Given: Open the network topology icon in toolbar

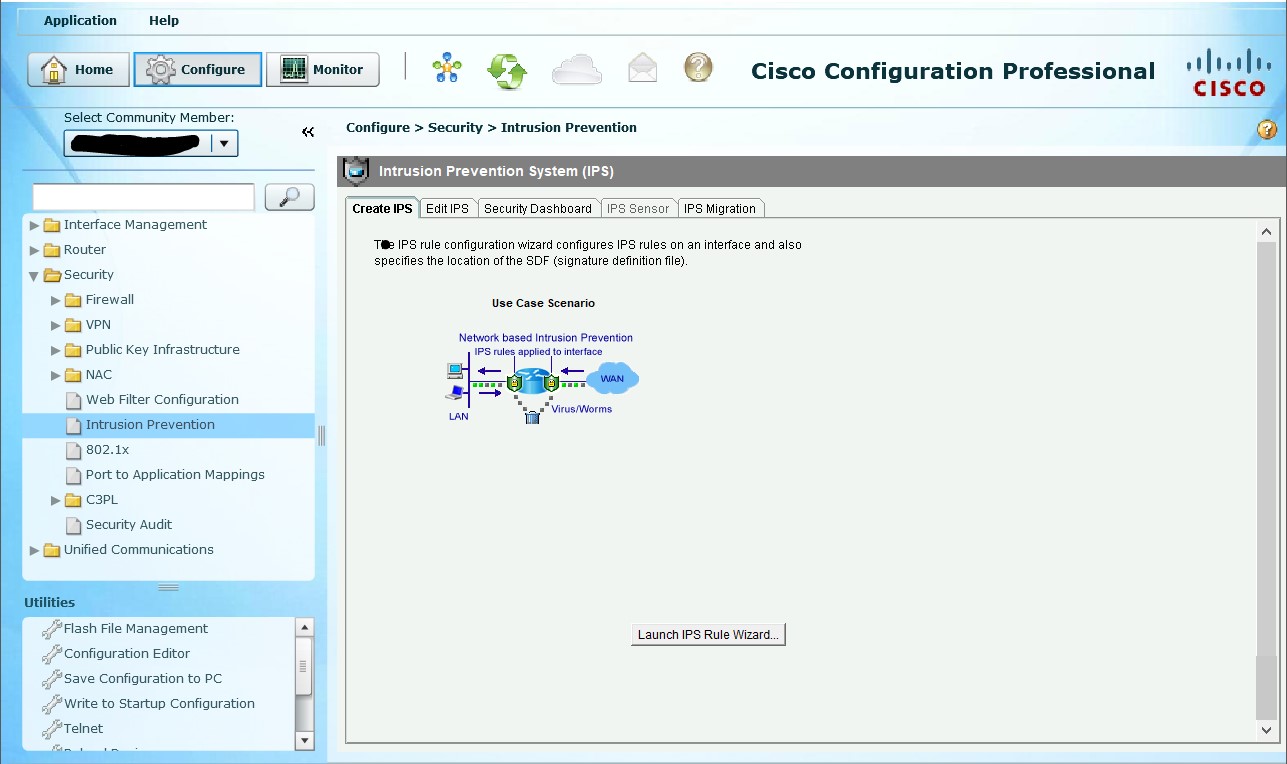Looking at the screenshot, I should pos(447,69).
